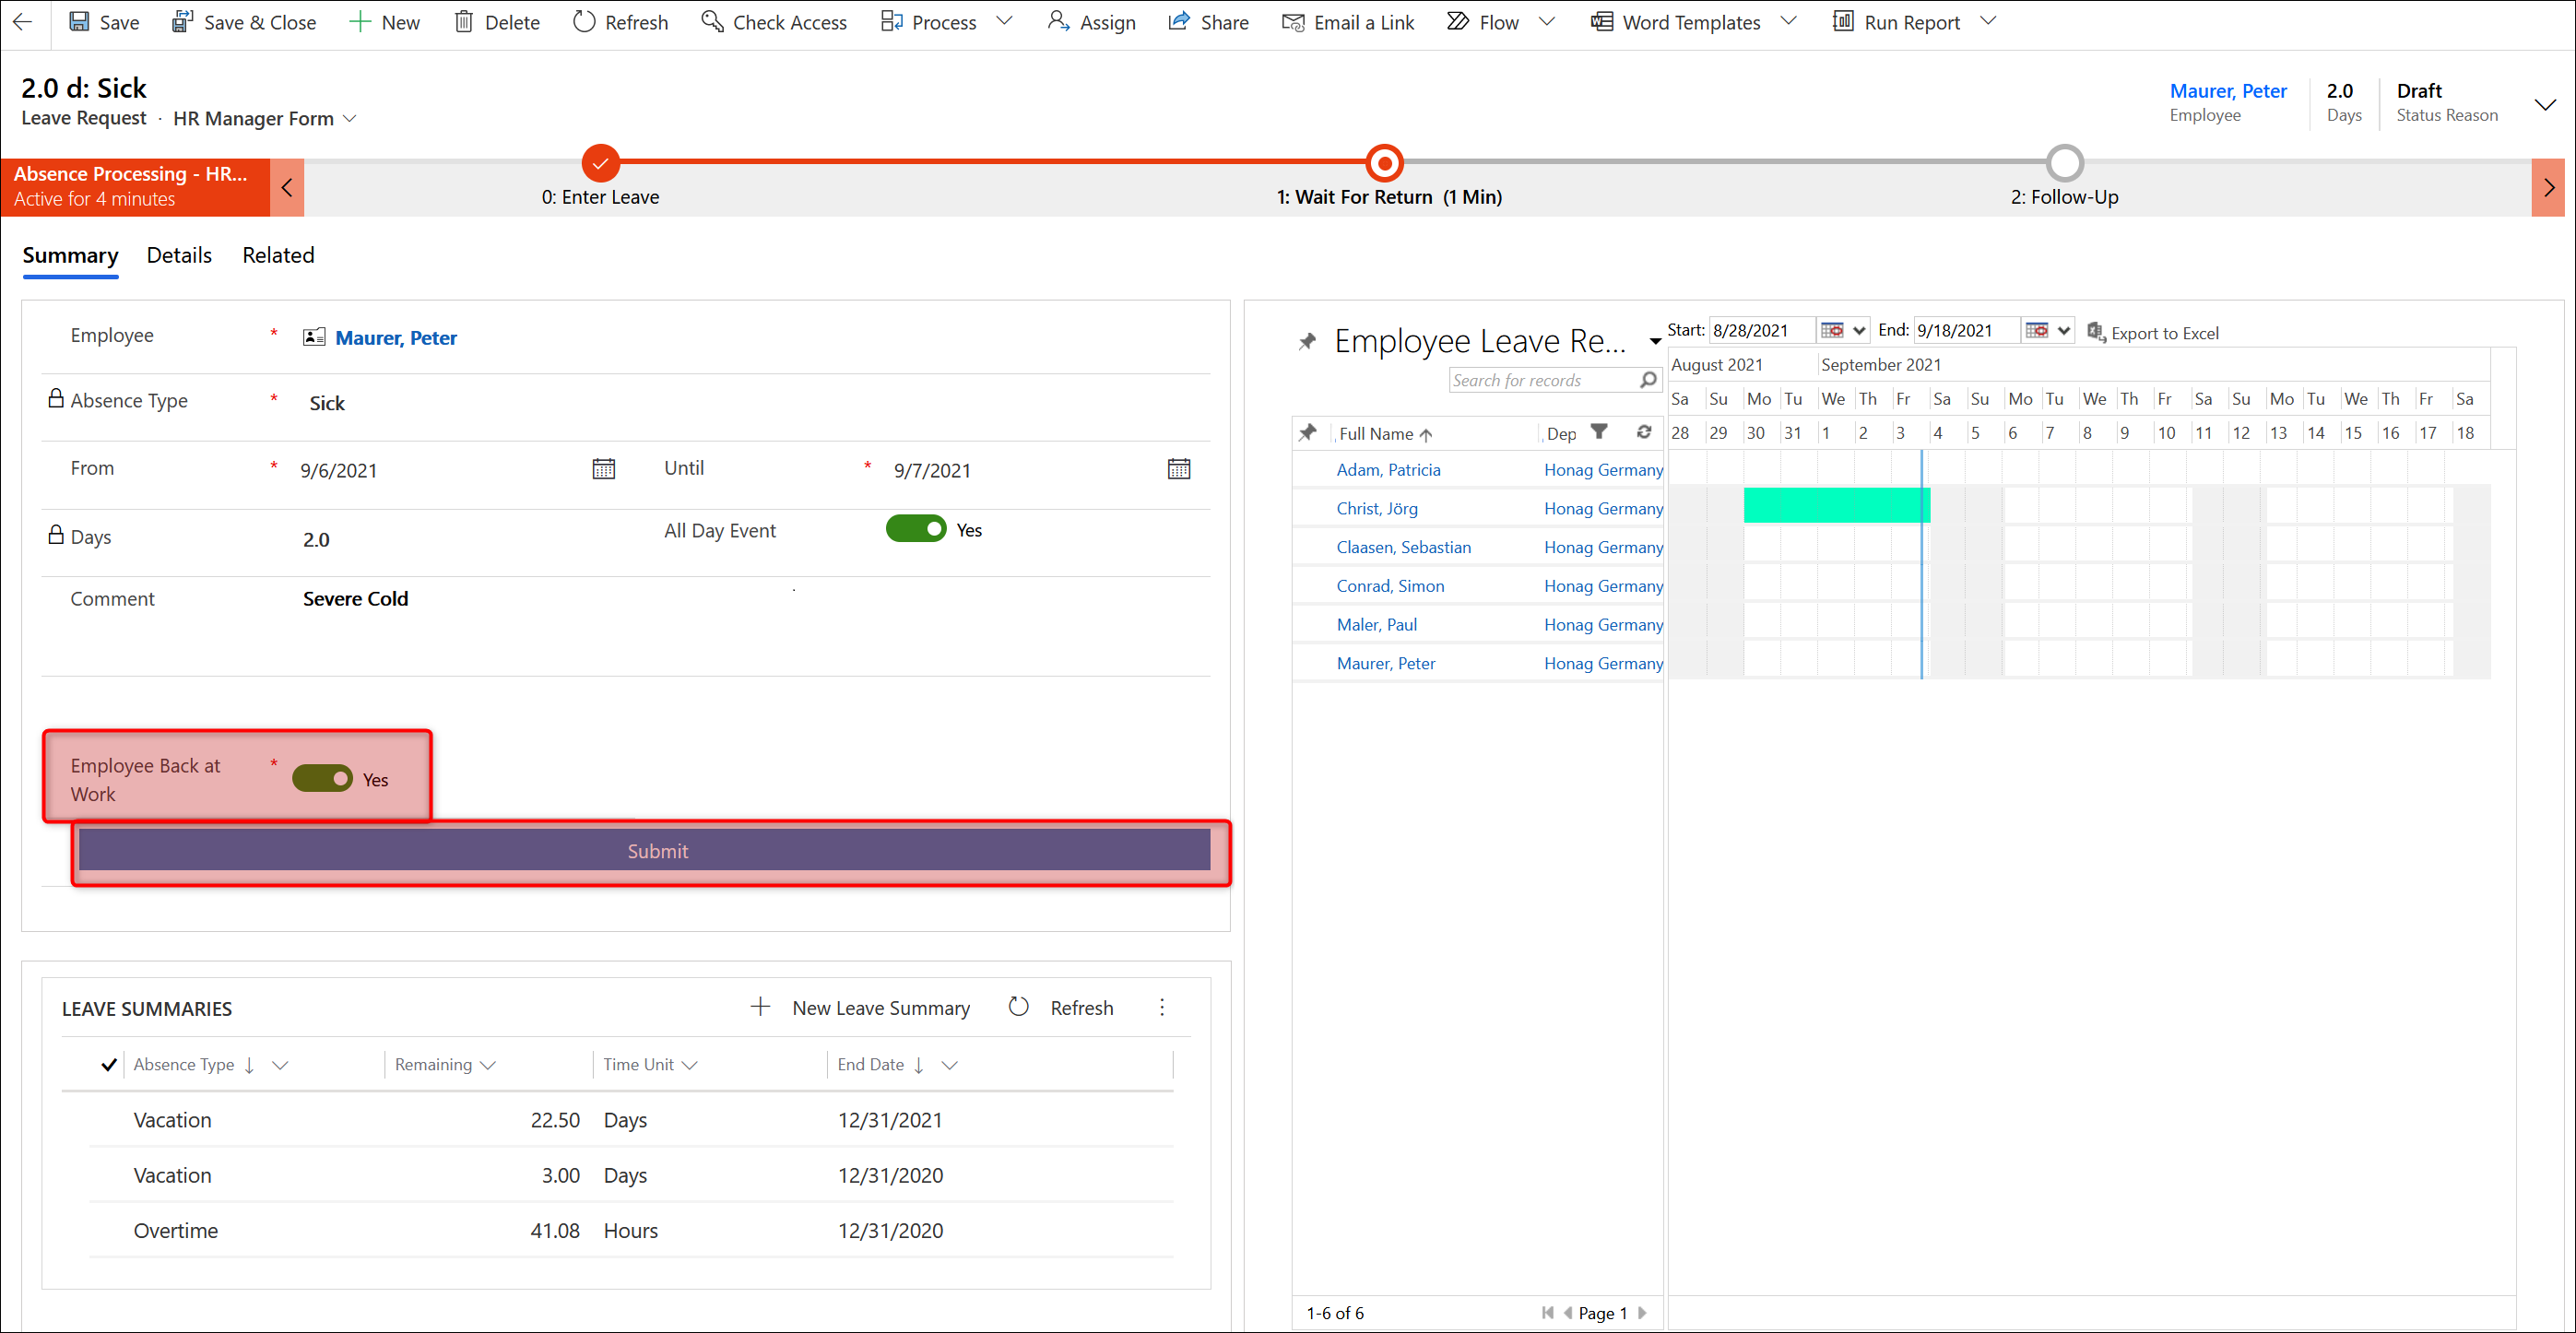Switch to the Details tab
Screen dimensions: 2576x1333
coord(179,255)
